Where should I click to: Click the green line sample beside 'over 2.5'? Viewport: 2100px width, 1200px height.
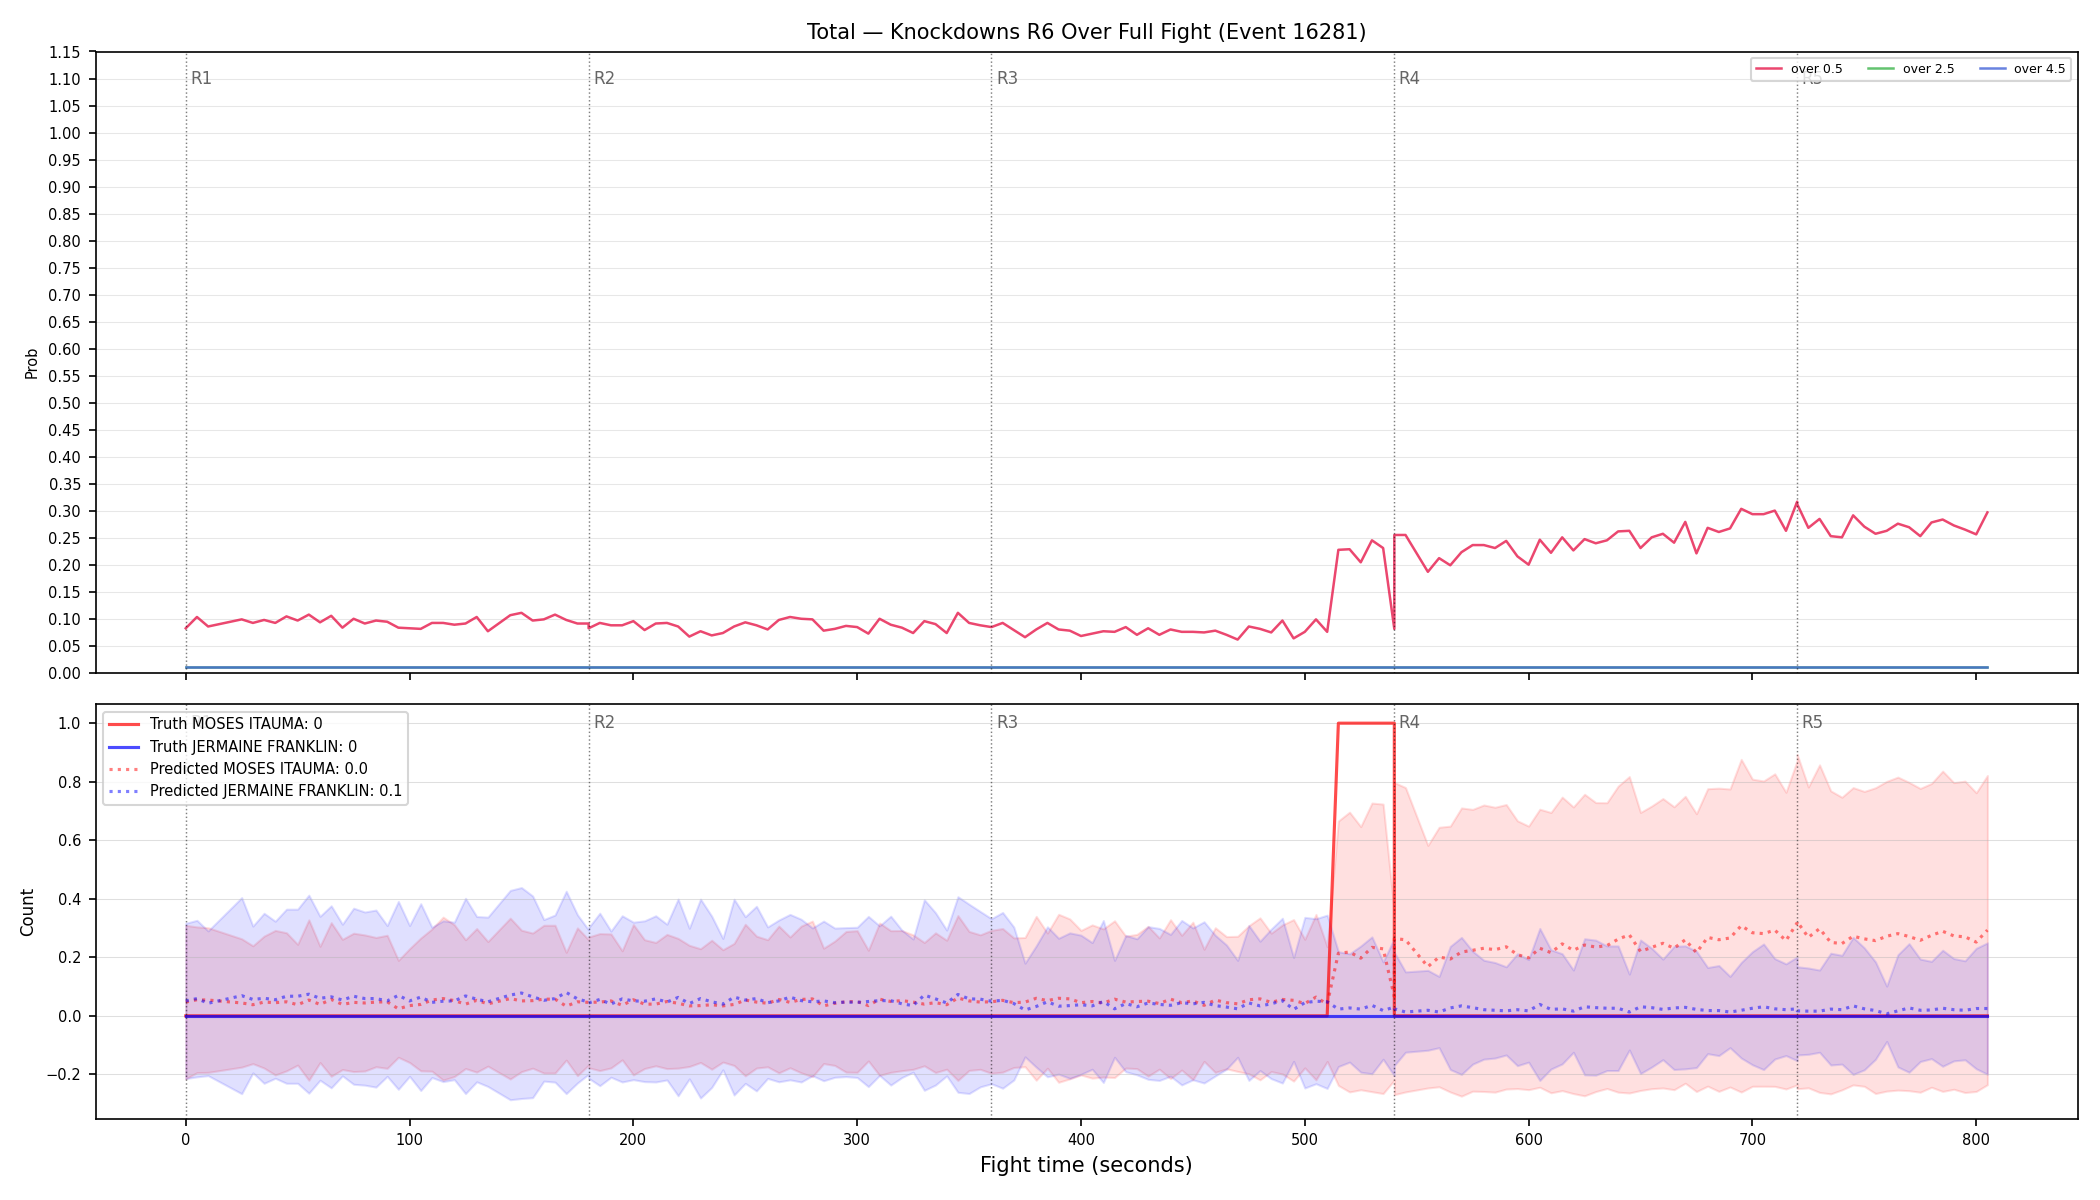(1881, 69)
